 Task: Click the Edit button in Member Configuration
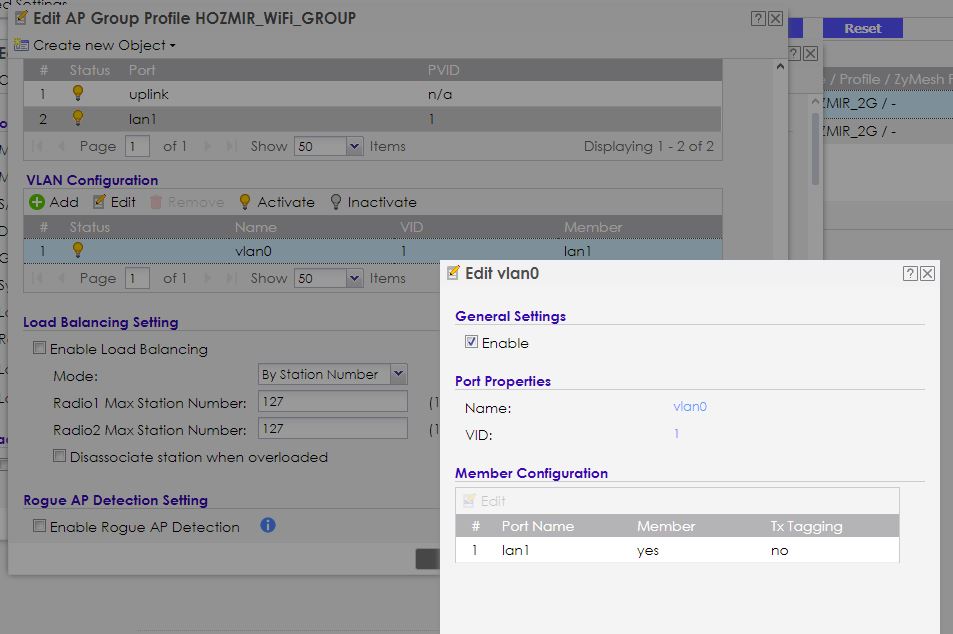point(484,501)
